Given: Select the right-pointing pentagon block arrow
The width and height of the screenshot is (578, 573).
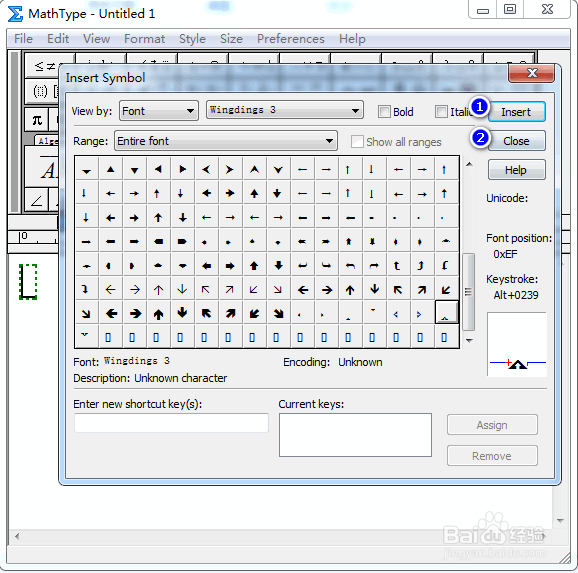Looking at the screenshot, I should coord(182,242).
